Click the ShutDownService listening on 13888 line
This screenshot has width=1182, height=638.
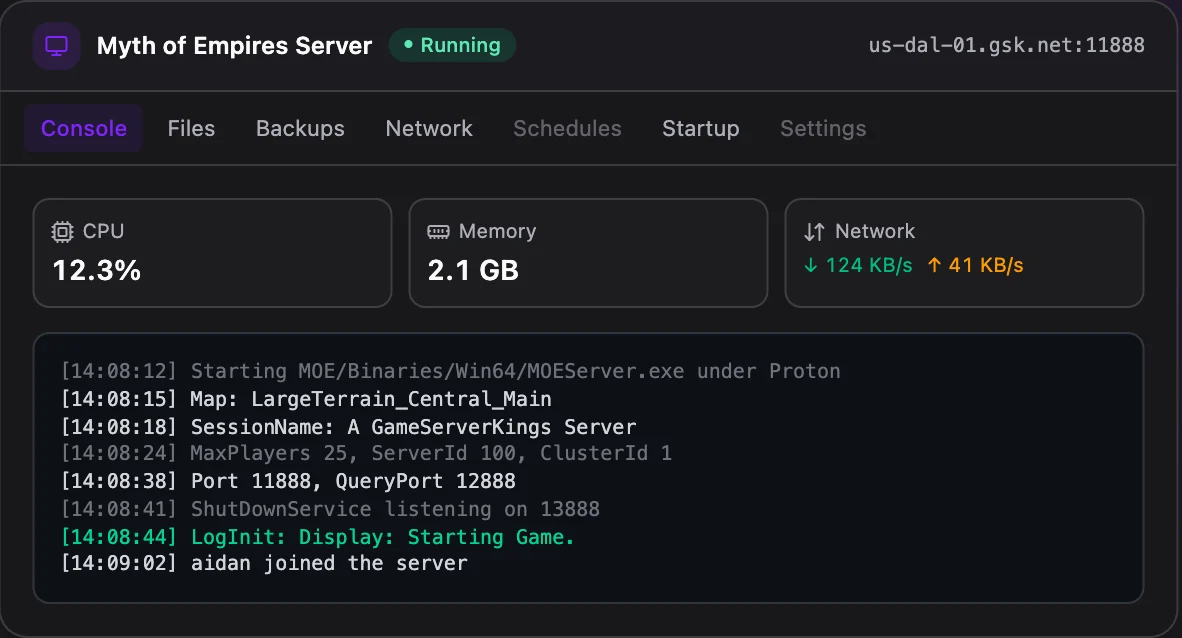tap(330, 509)
